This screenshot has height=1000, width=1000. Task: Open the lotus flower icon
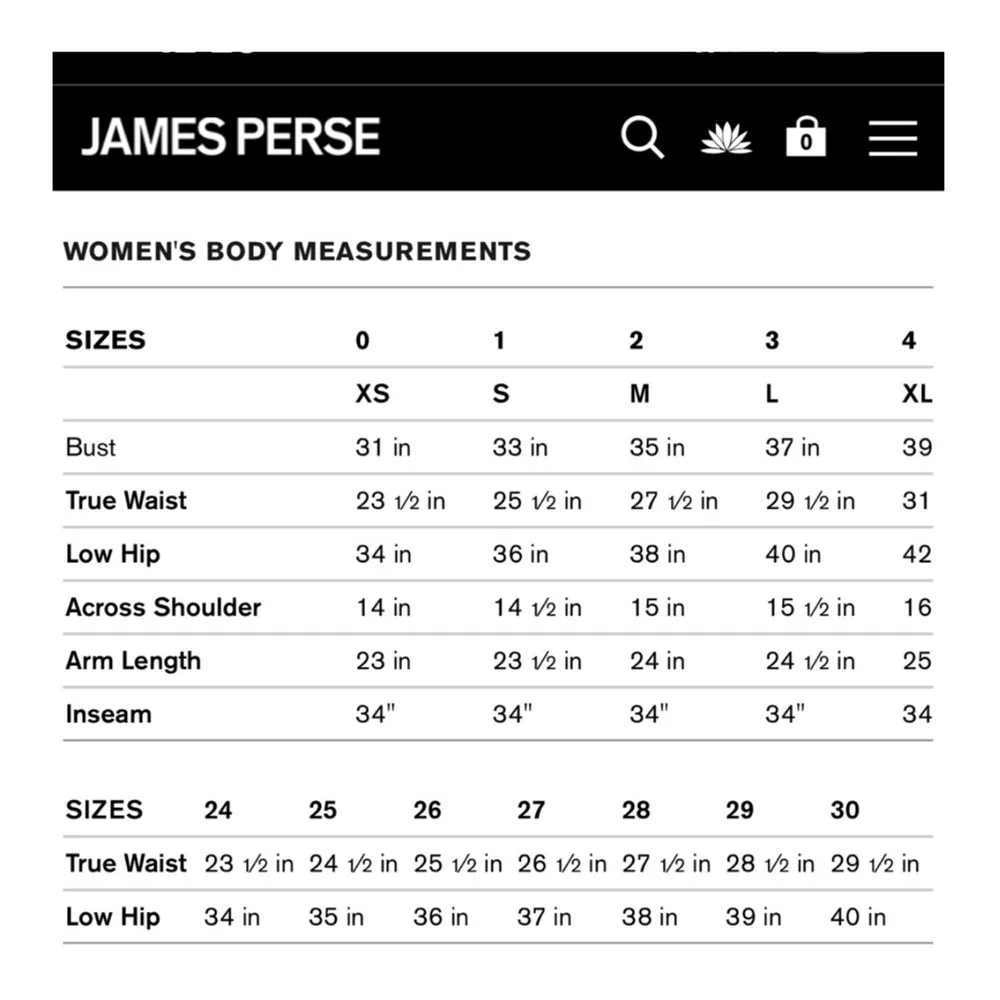(x=726, y=138)
